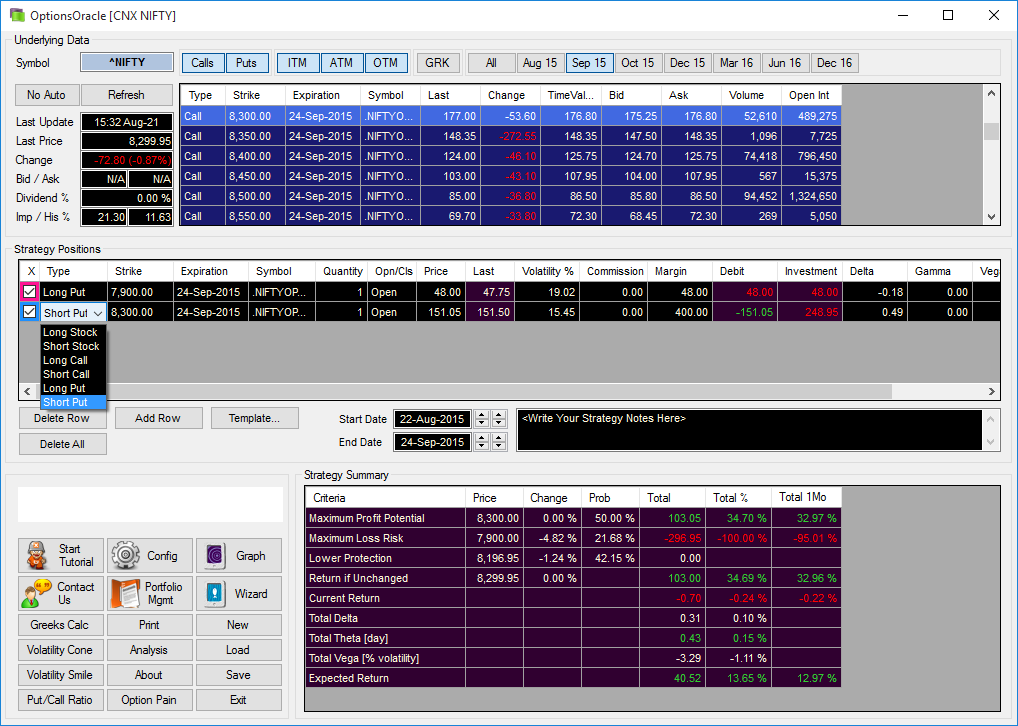Toggle the Sep 15 expiration filter

pos(589,63)
